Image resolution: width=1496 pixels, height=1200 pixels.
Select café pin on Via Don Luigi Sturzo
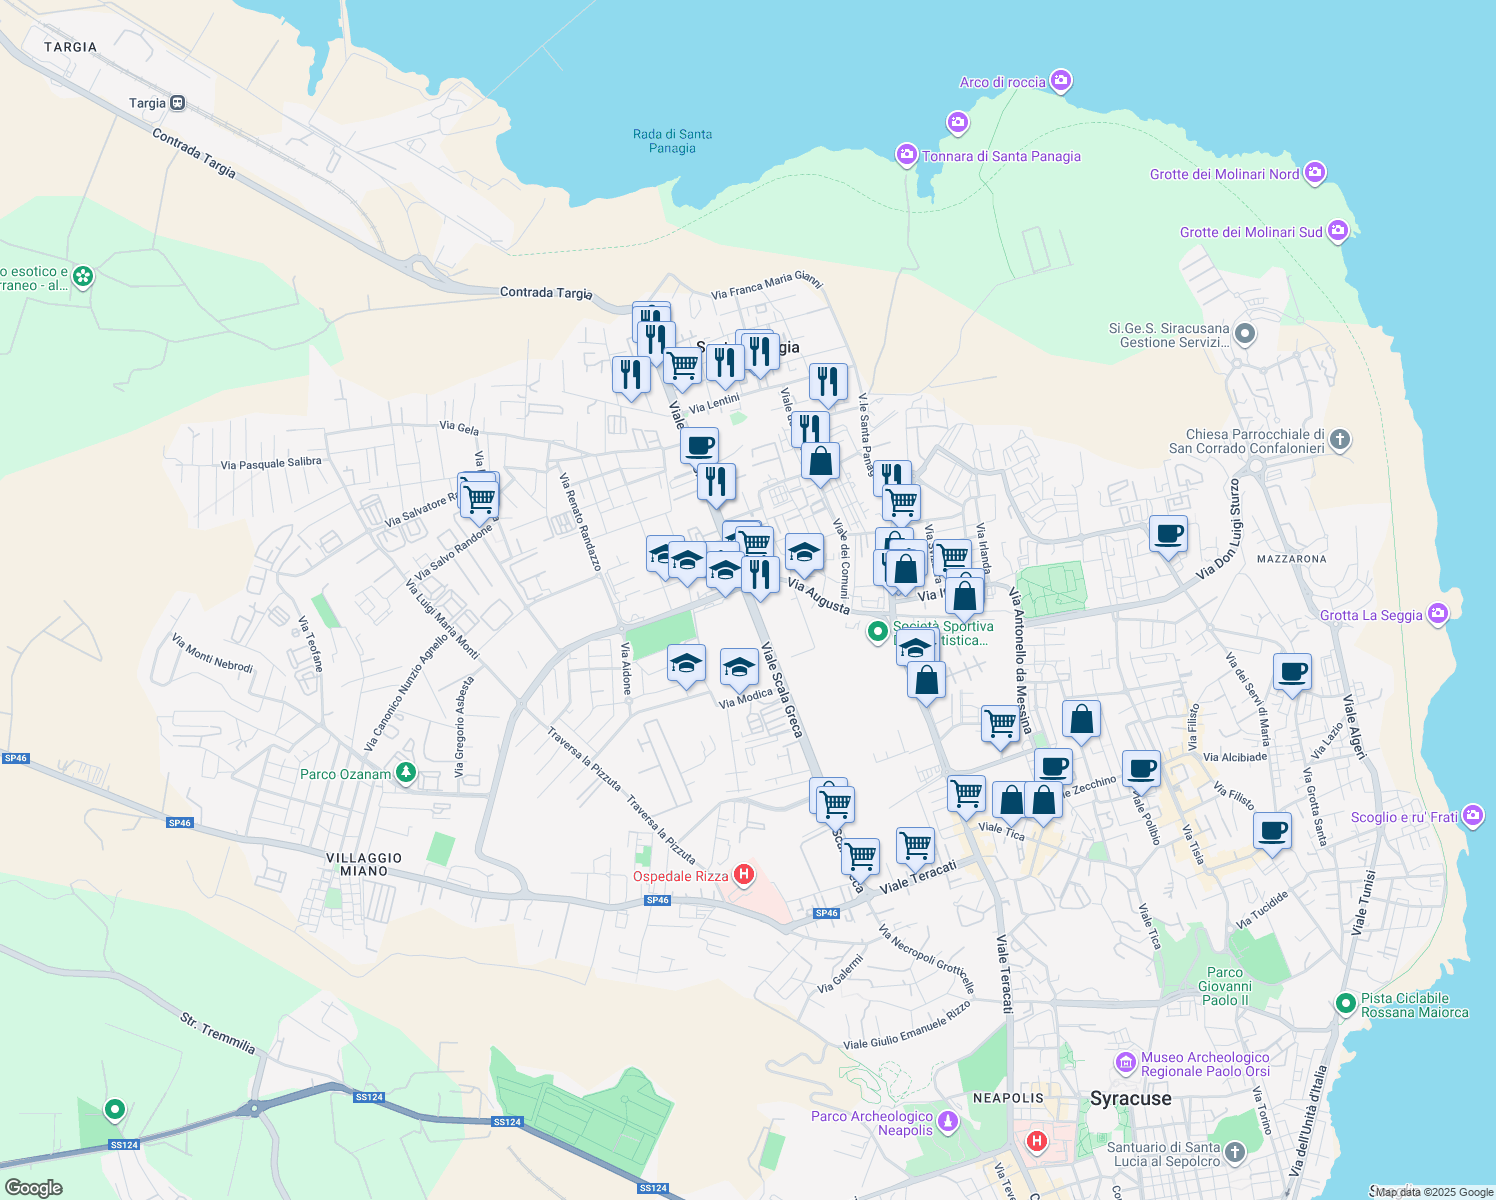[x=1167, y=533]
